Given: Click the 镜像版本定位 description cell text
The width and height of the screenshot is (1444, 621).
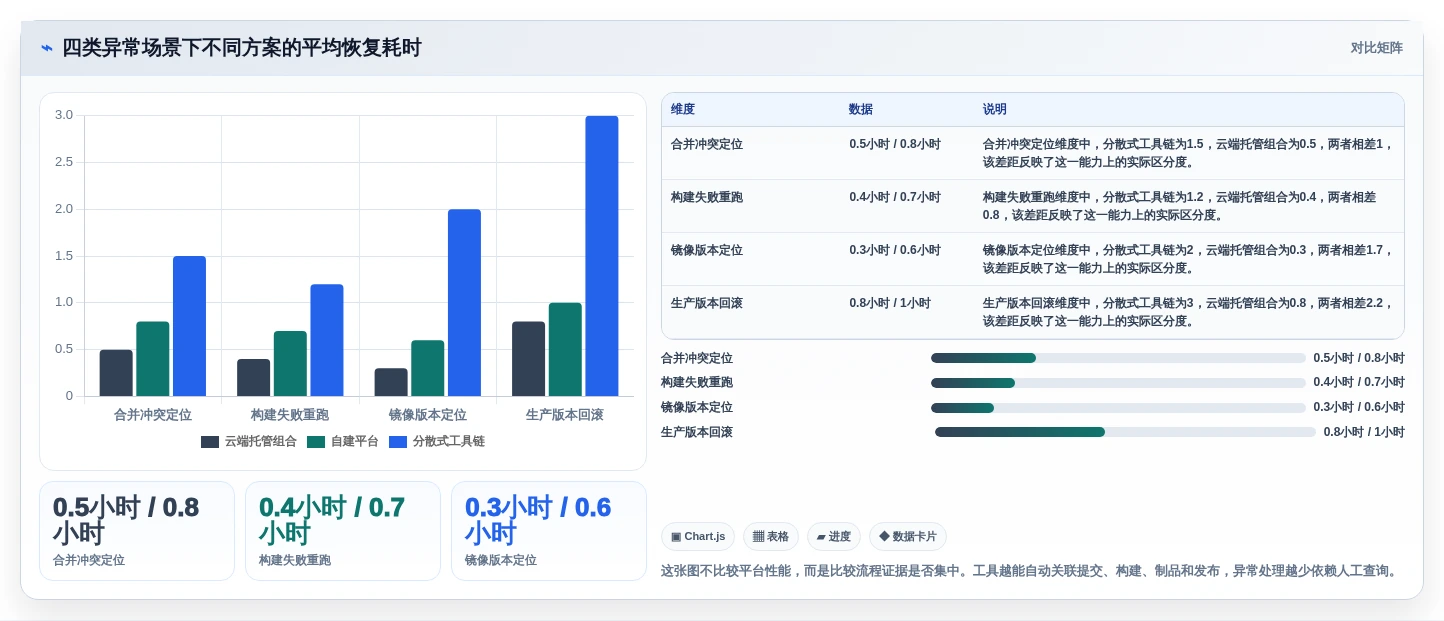Looking at the screenshot, I should (x=1188, y=259).
